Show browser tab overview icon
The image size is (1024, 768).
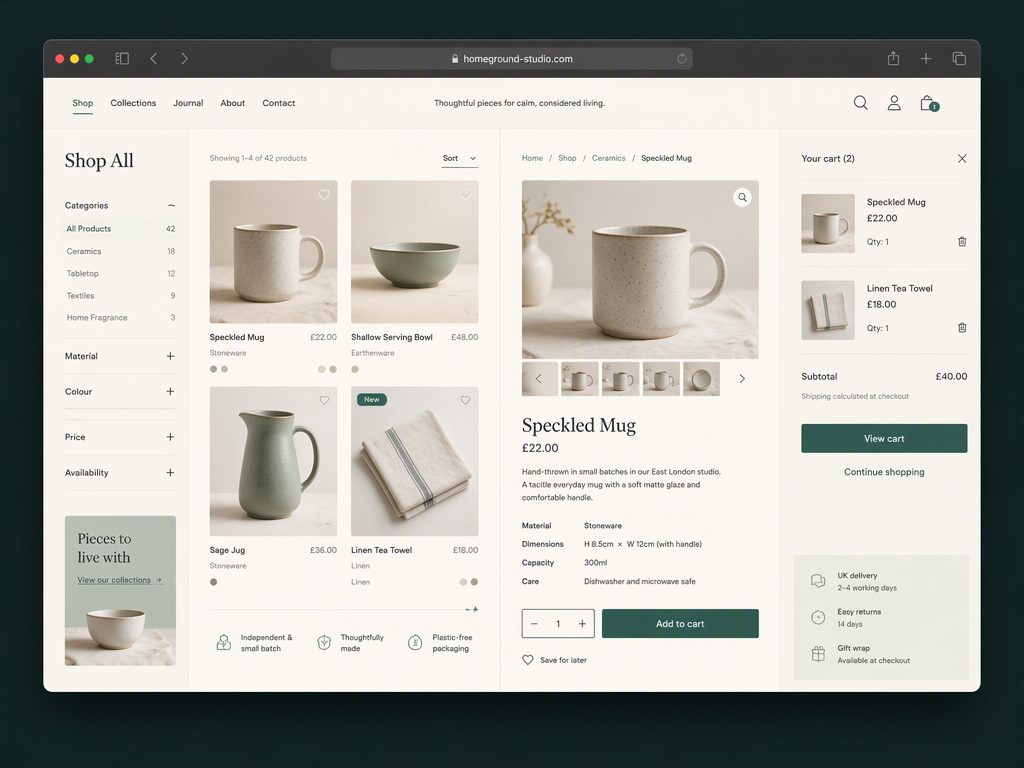point(959,59)
